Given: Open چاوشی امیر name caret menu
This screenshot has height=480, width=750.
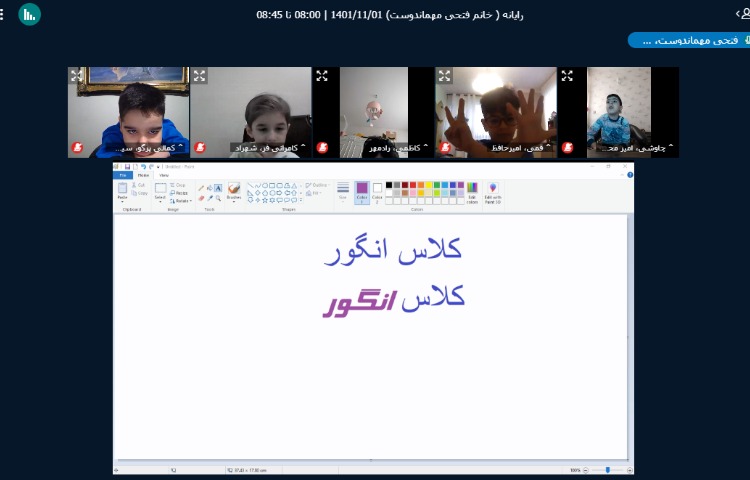Looking at the screenshot, I should pos(670,147).
